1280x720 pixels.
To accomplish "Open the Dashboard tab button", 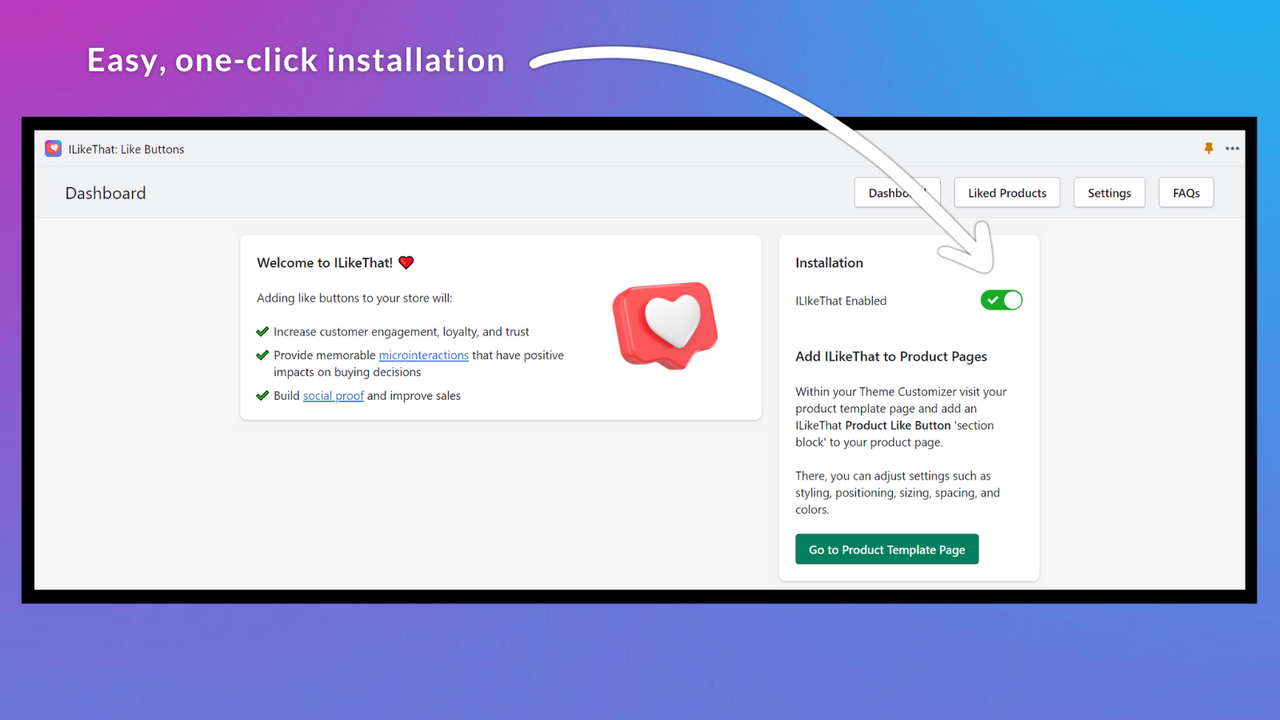I will point(897,193).
